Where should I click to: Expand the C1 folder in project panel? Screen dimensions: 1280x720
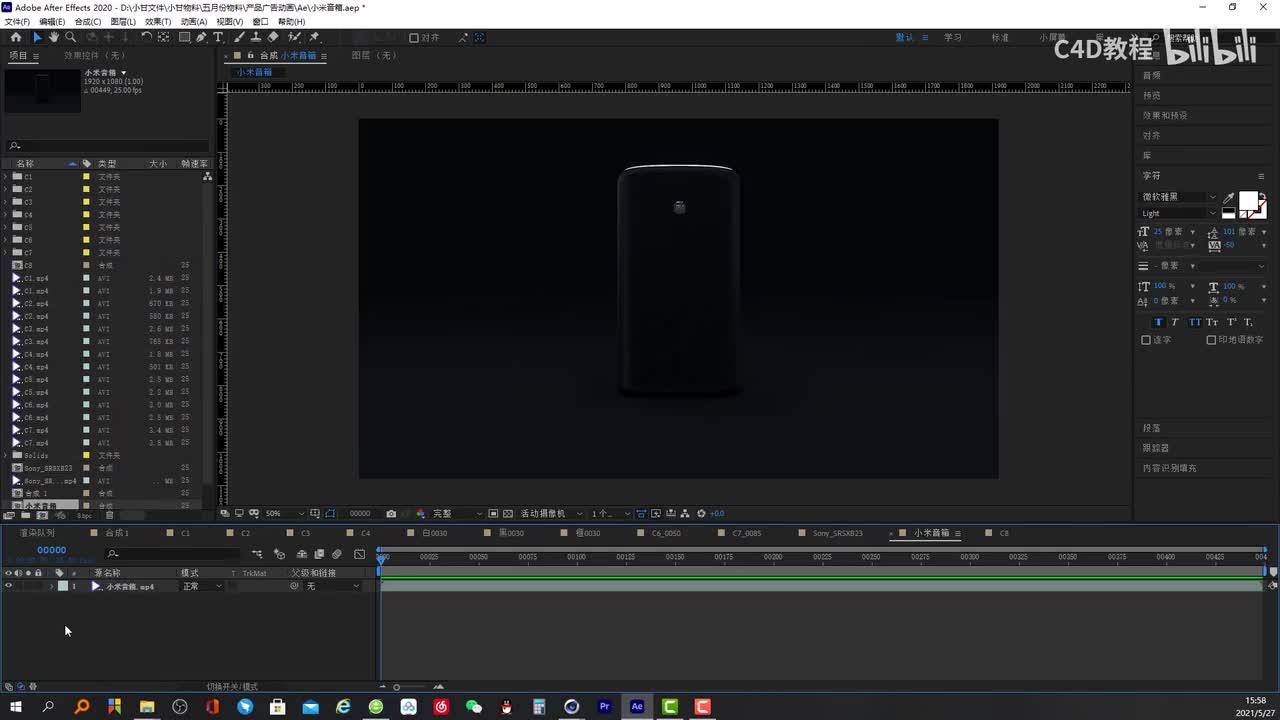(5, 177)
